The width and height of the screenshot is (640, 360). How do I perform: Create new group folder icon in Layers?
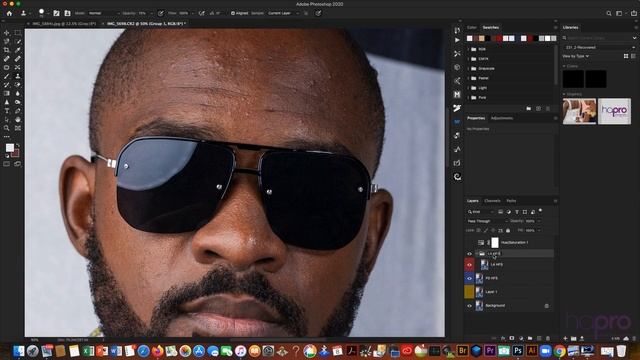pyautogui.click(x=530, y=338)
